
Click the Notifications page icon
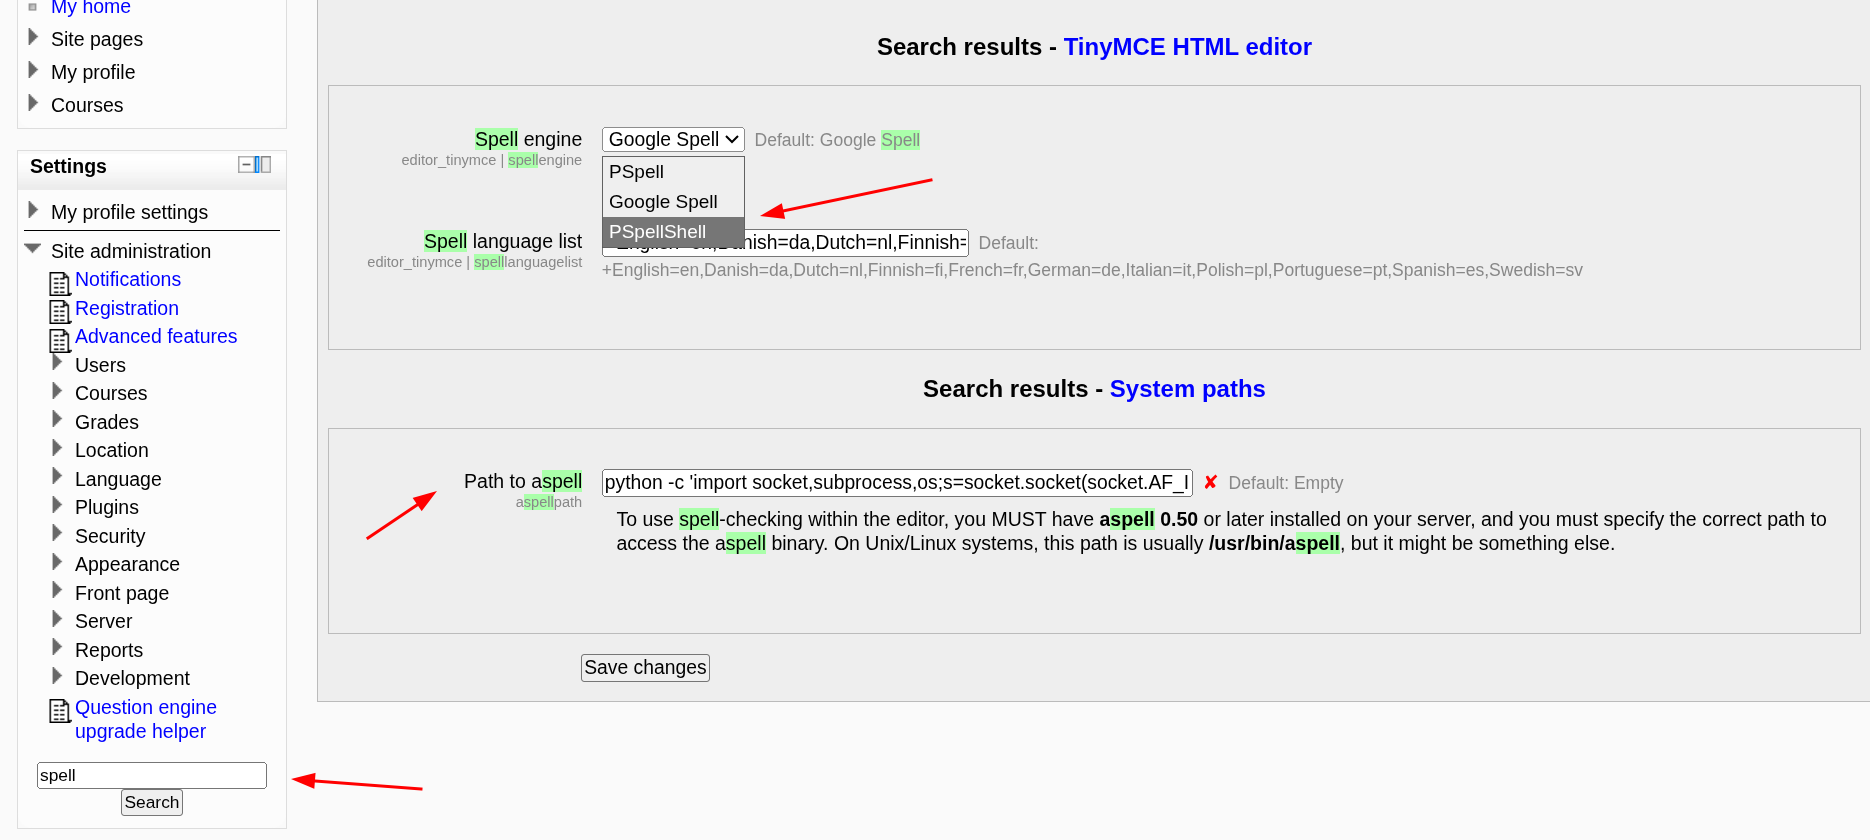tap(60, 283)
